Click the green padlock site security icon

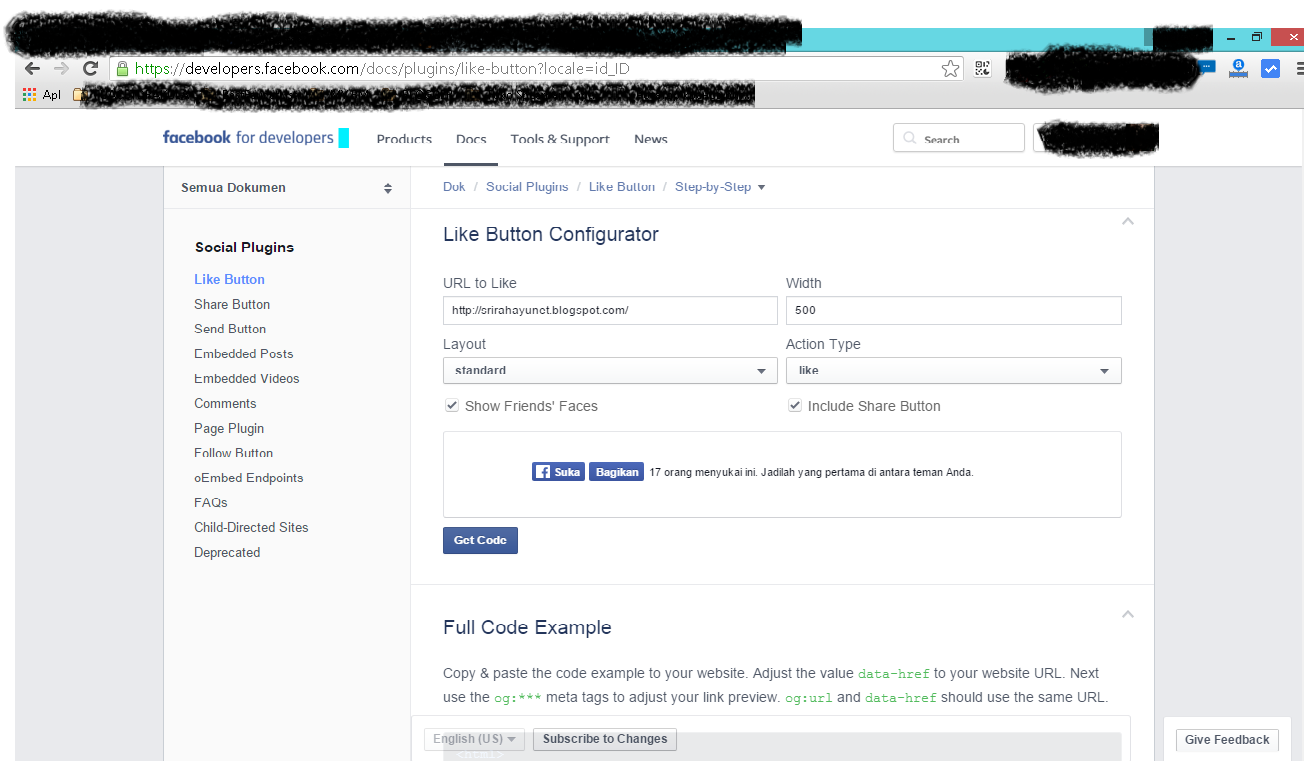(122, 69)
